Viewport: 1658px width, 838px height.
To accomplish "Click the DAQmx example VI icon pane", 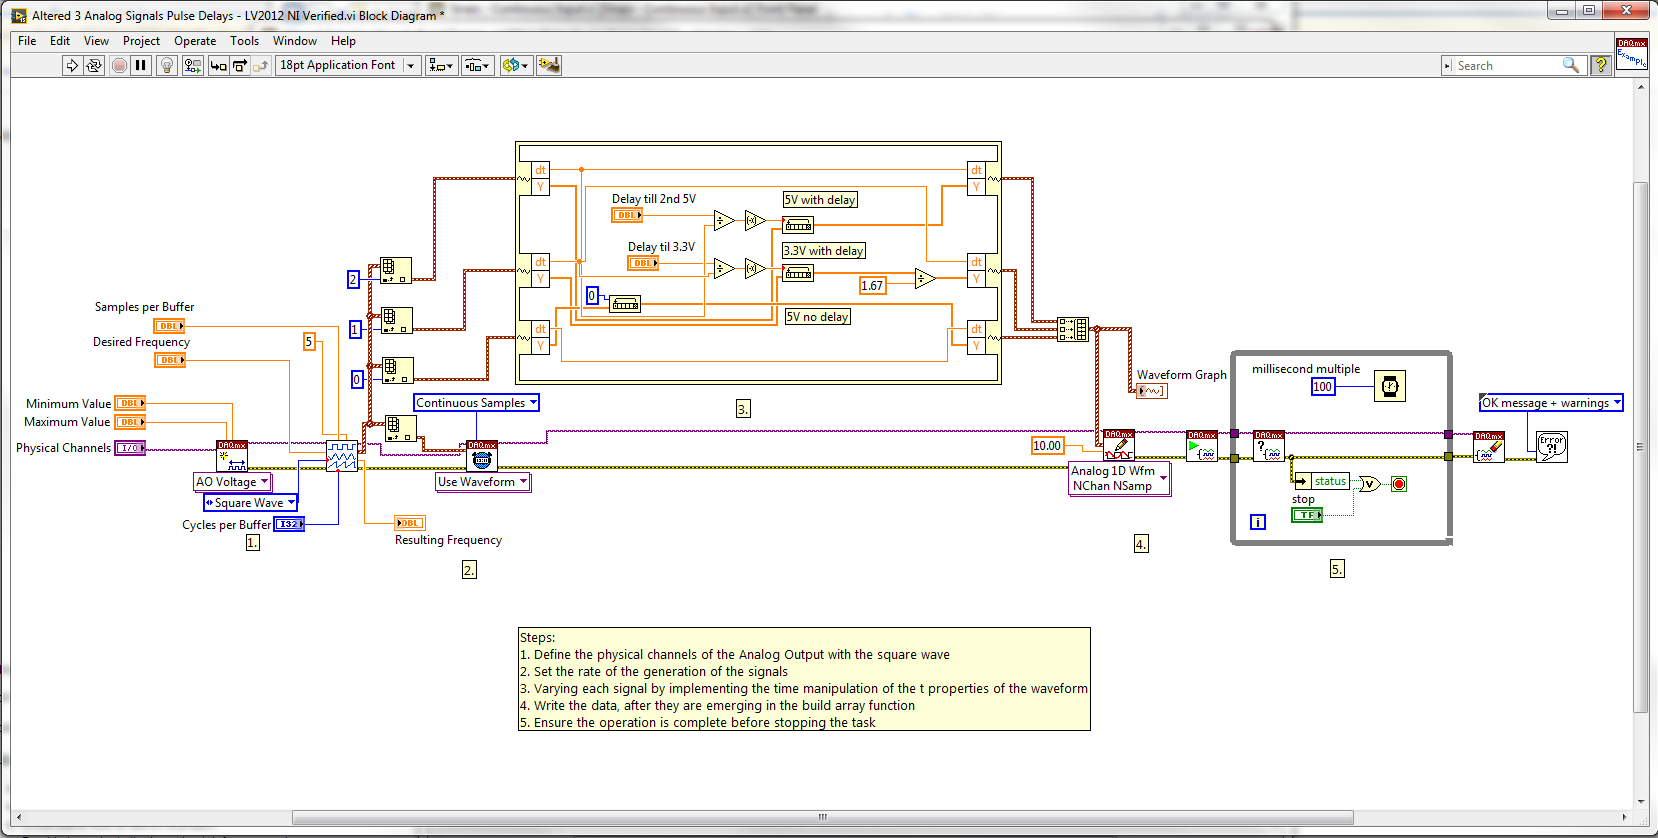I will tap(1632, 53).
